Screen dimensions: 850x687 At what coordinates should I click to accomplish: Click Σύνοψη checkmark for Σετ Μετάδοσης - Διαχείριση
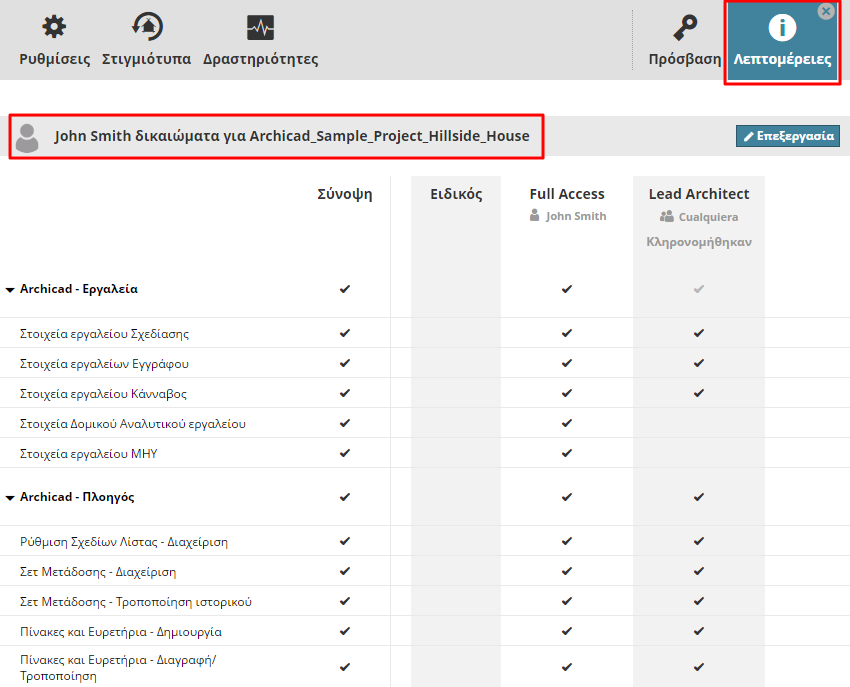pos(345,571)
